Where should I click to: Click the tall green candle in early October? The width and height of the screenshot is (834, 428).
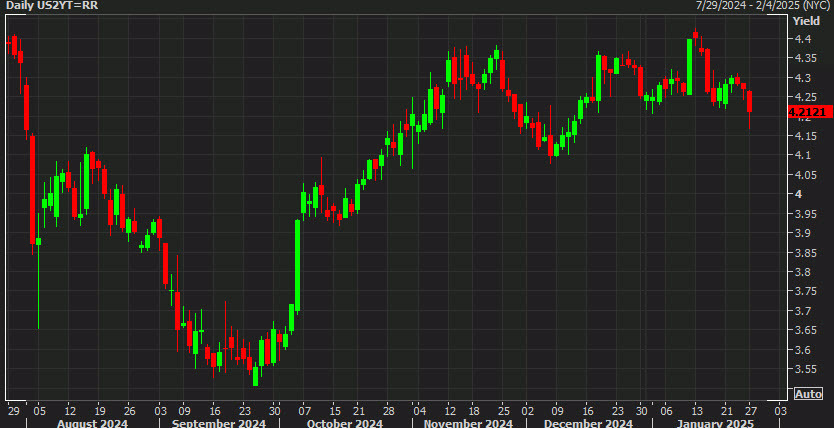pos(297,265)
